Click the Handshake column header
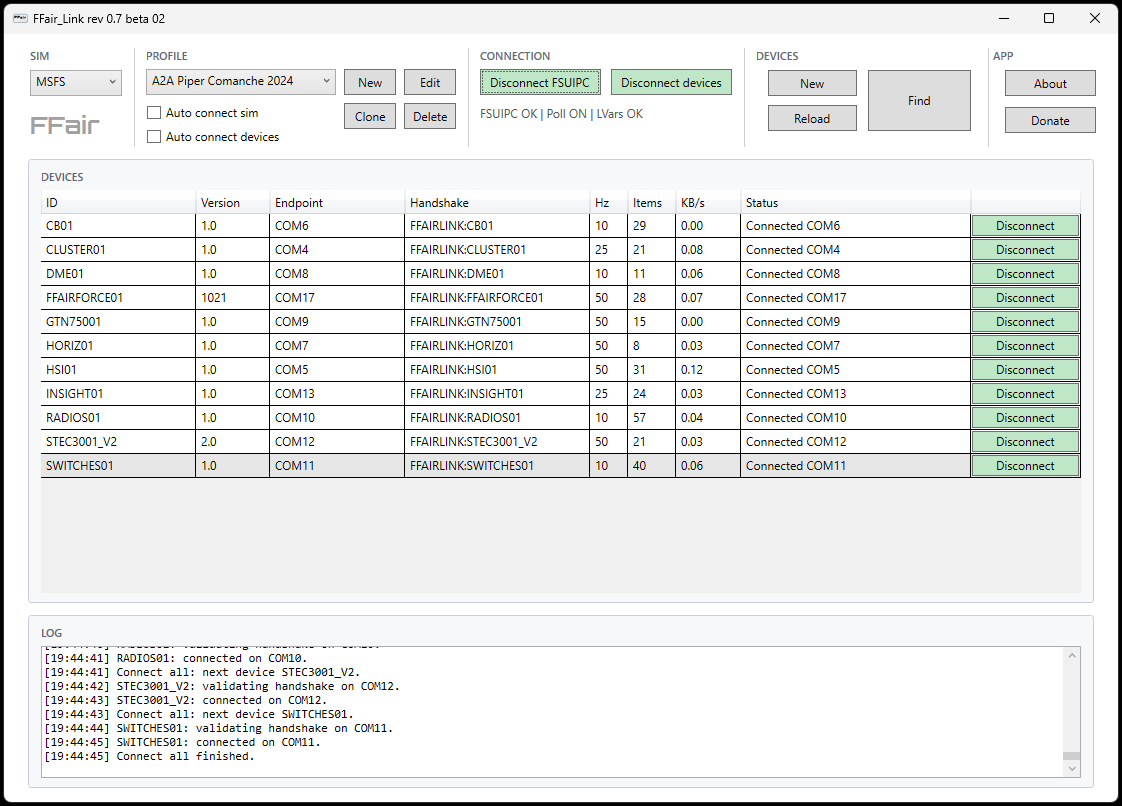The width and height of the screenshot is (1122, 806). point(497,203)
